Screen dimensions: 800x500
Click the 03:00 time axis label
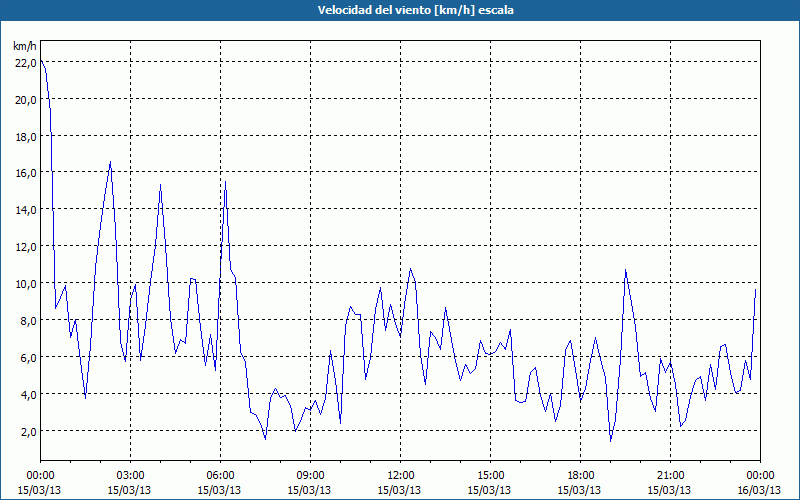click(130, 476)
